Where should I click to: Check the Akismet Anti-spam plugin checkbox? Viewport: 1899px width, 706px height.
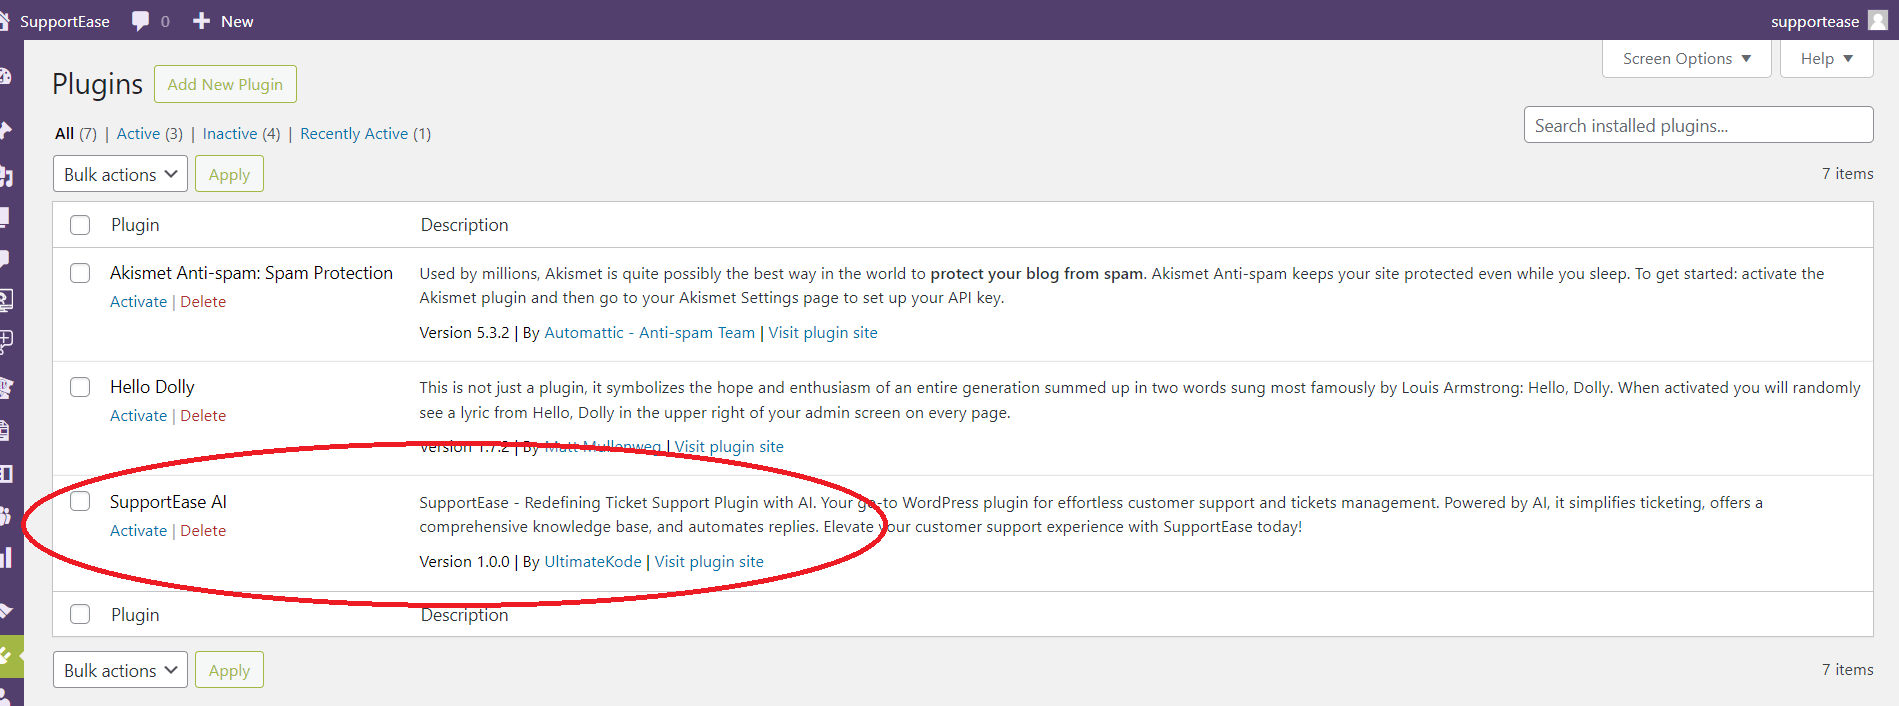coord(80,273)
